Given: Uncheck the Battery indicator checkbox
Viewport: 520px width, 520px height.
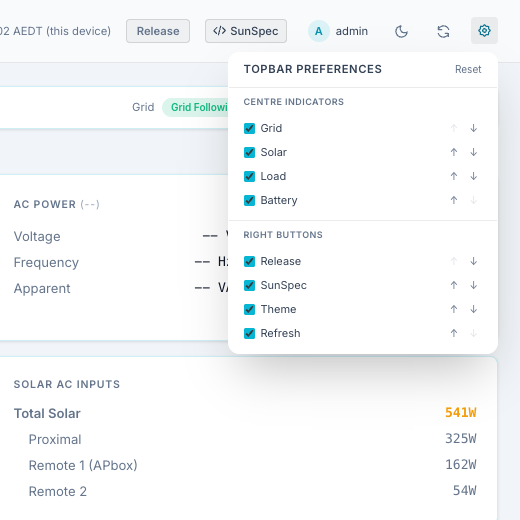Looking at the screenshot, I should coord(249,200).
